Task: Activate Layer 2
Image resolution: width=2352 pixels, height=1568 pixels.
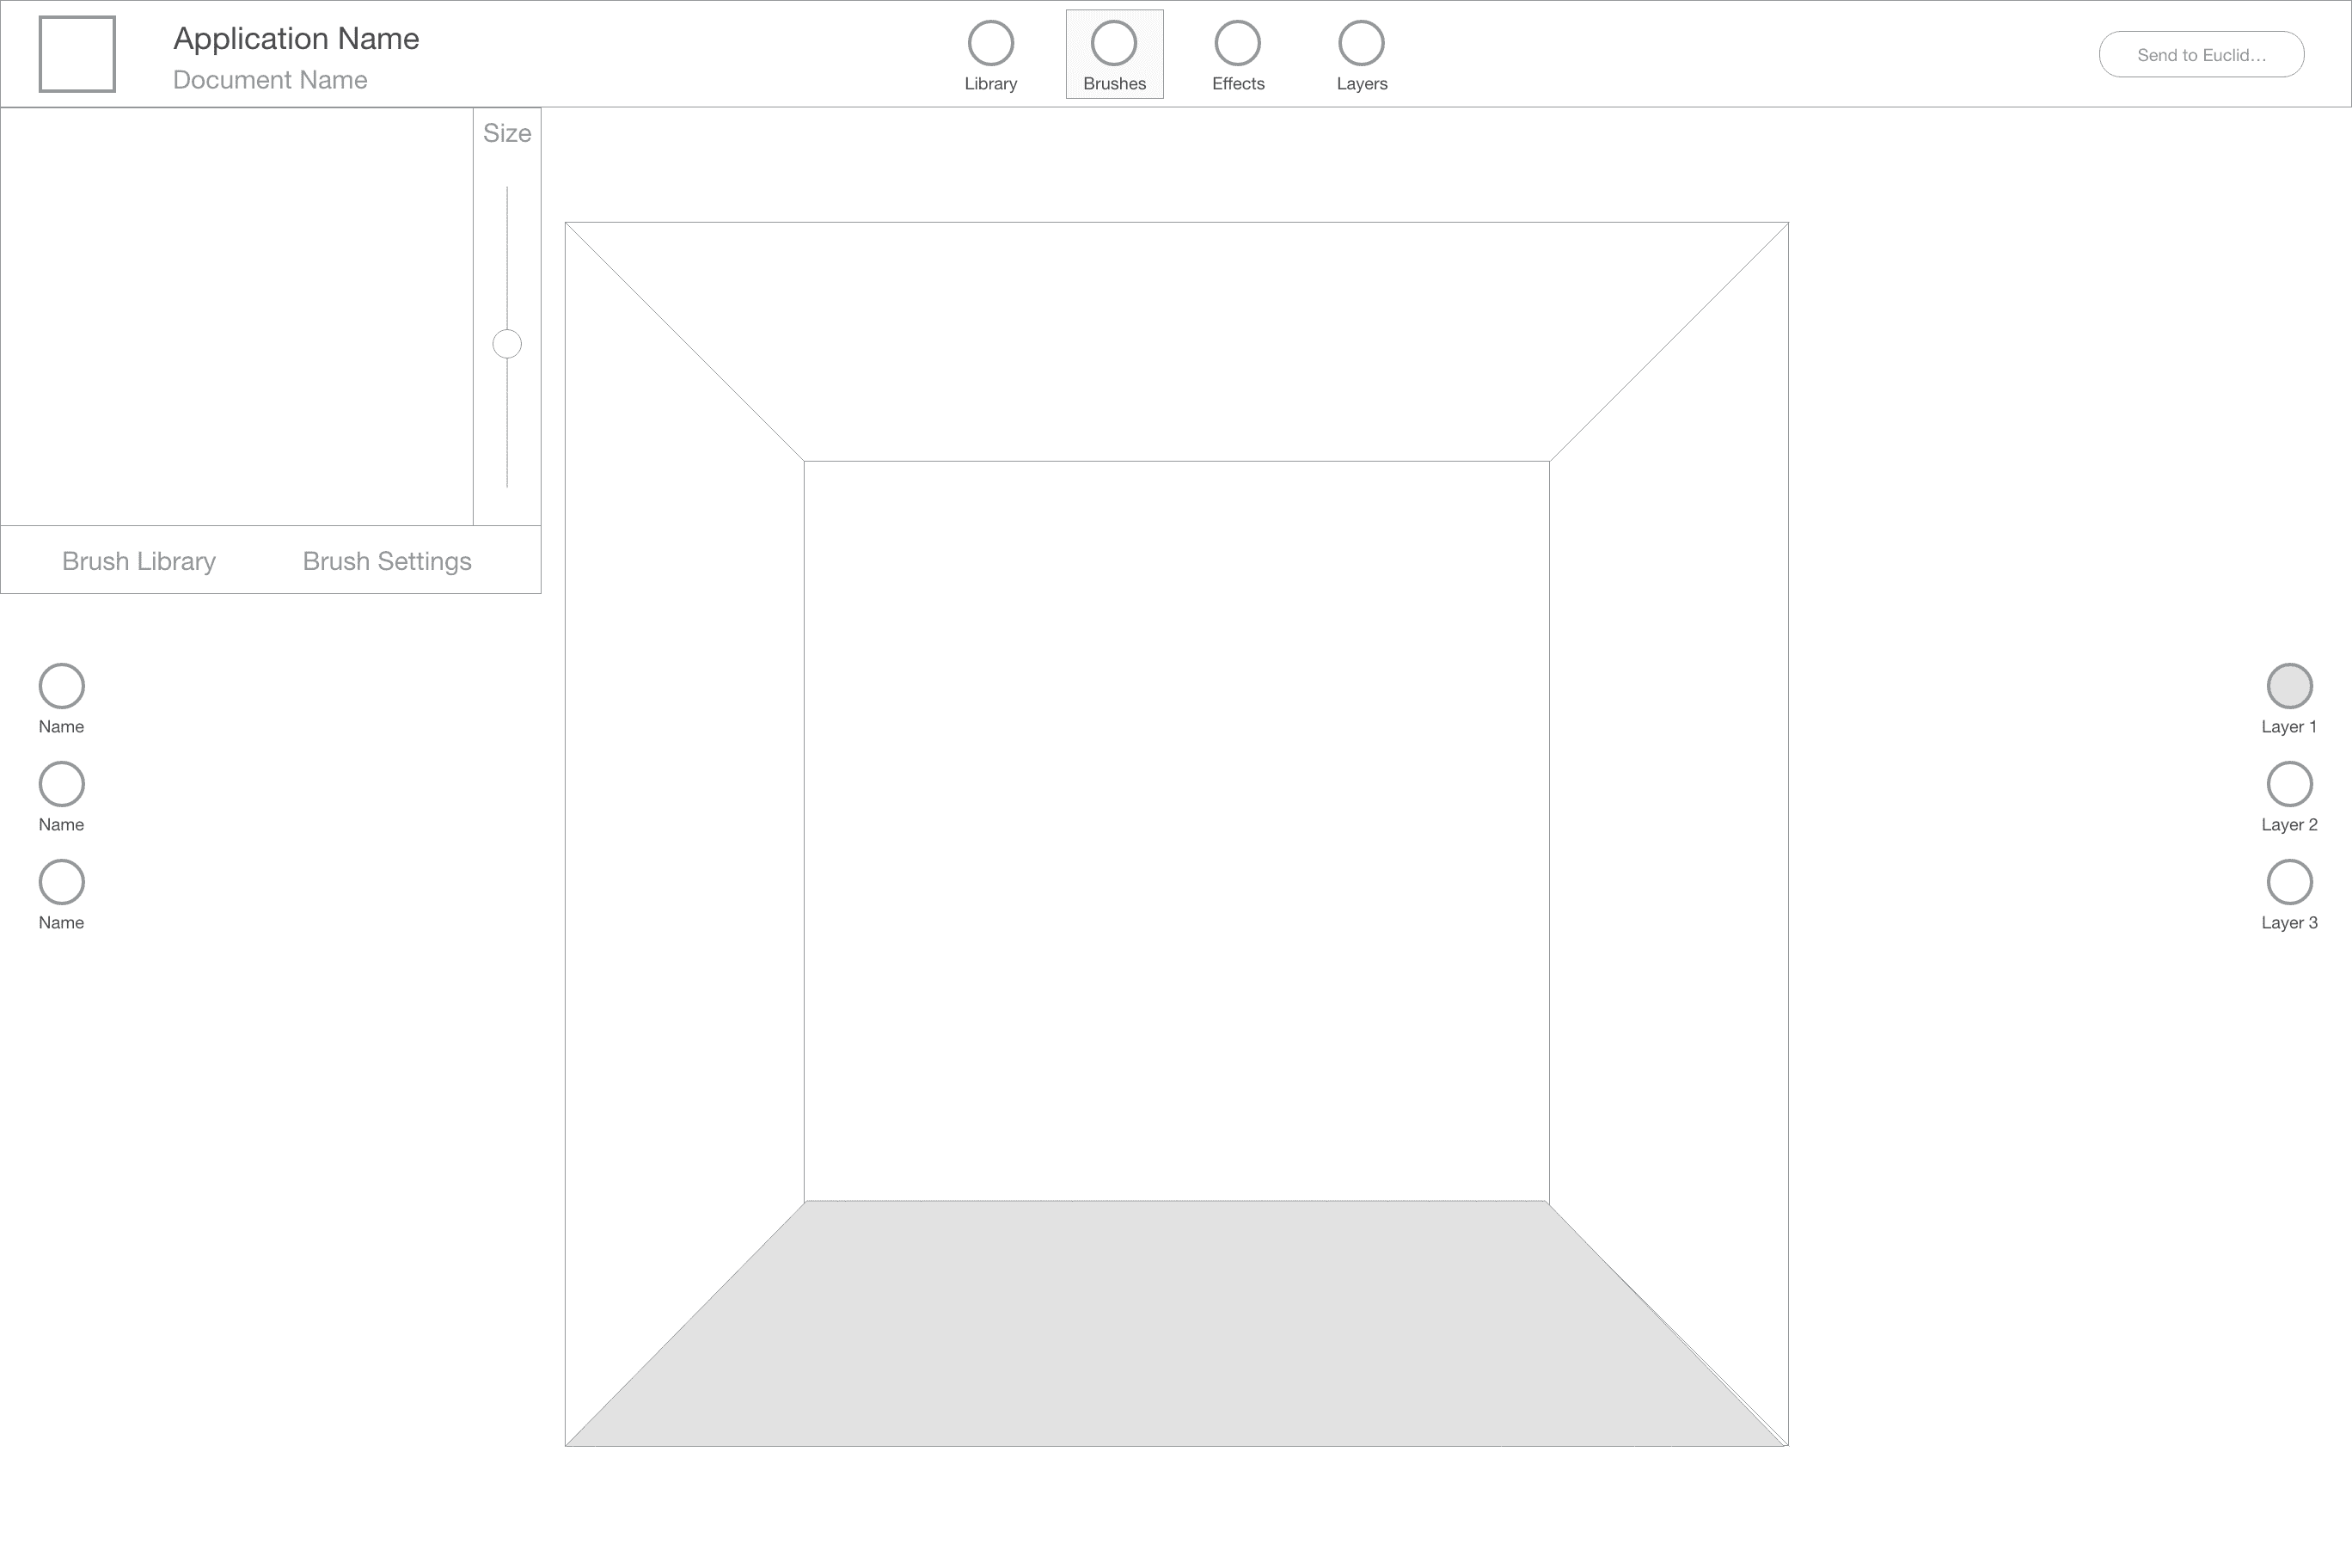Action: (2290, 783)
